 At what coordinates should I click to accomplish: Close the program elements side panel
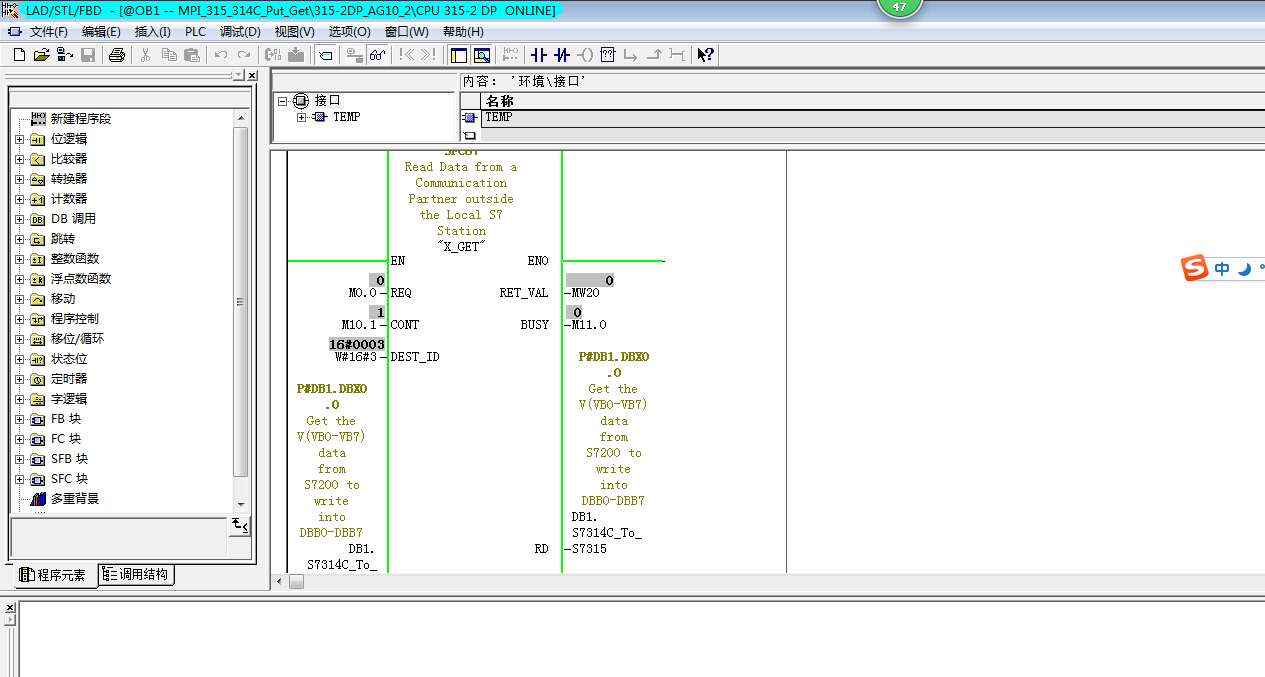252,75
